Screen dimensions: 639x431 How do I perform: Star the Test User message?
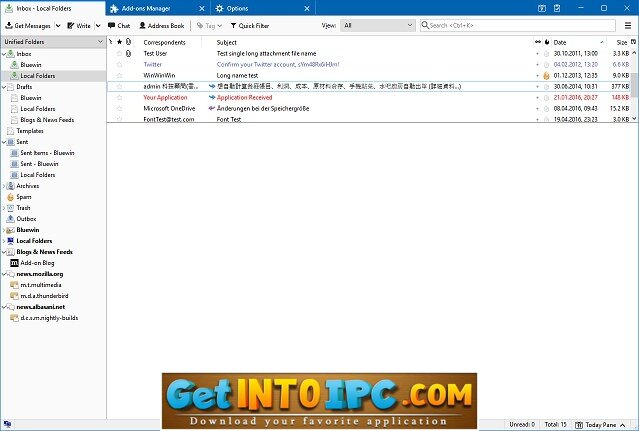pyautogui.click(x=119, y=53)
